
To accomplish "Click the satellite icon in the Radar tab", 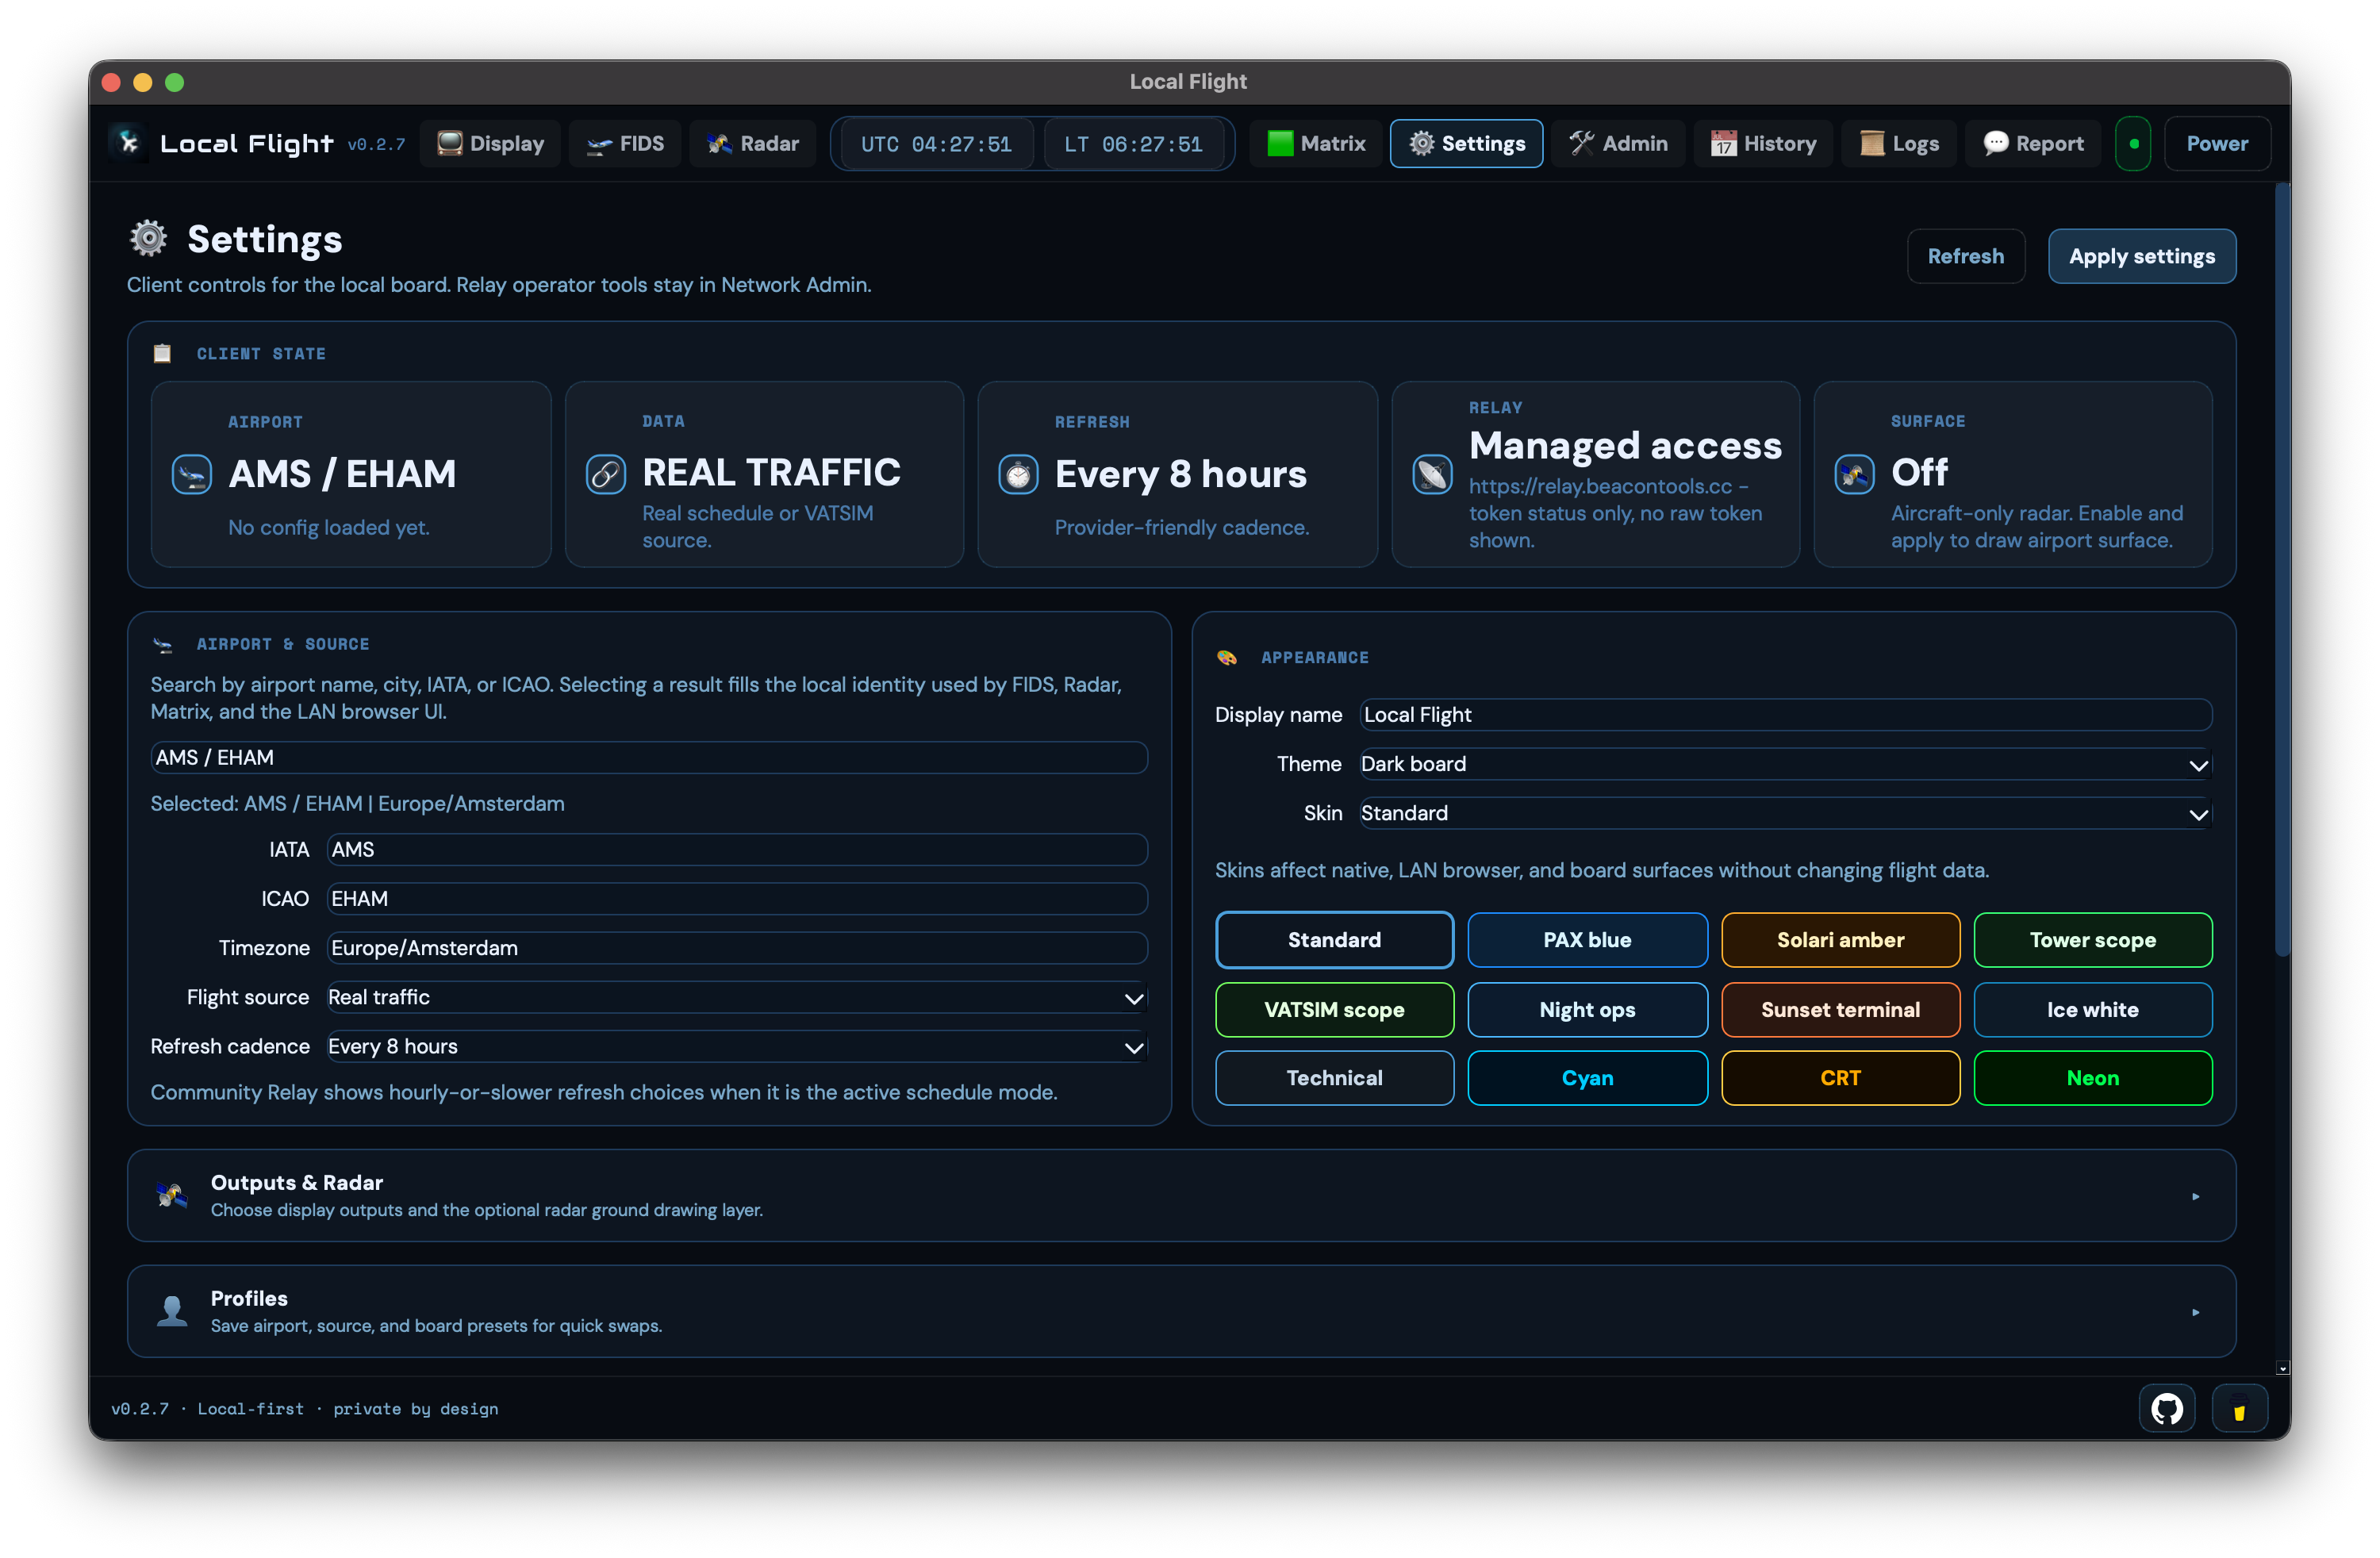I will pyautogui.click(x=720, y=144).
